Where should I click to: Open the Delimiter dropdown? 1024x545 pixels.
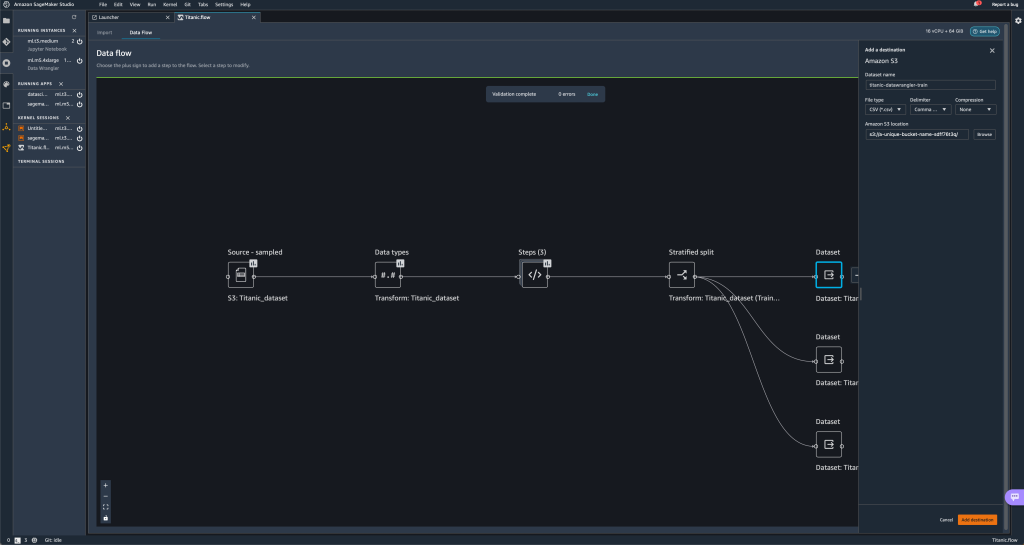(930, 110)
